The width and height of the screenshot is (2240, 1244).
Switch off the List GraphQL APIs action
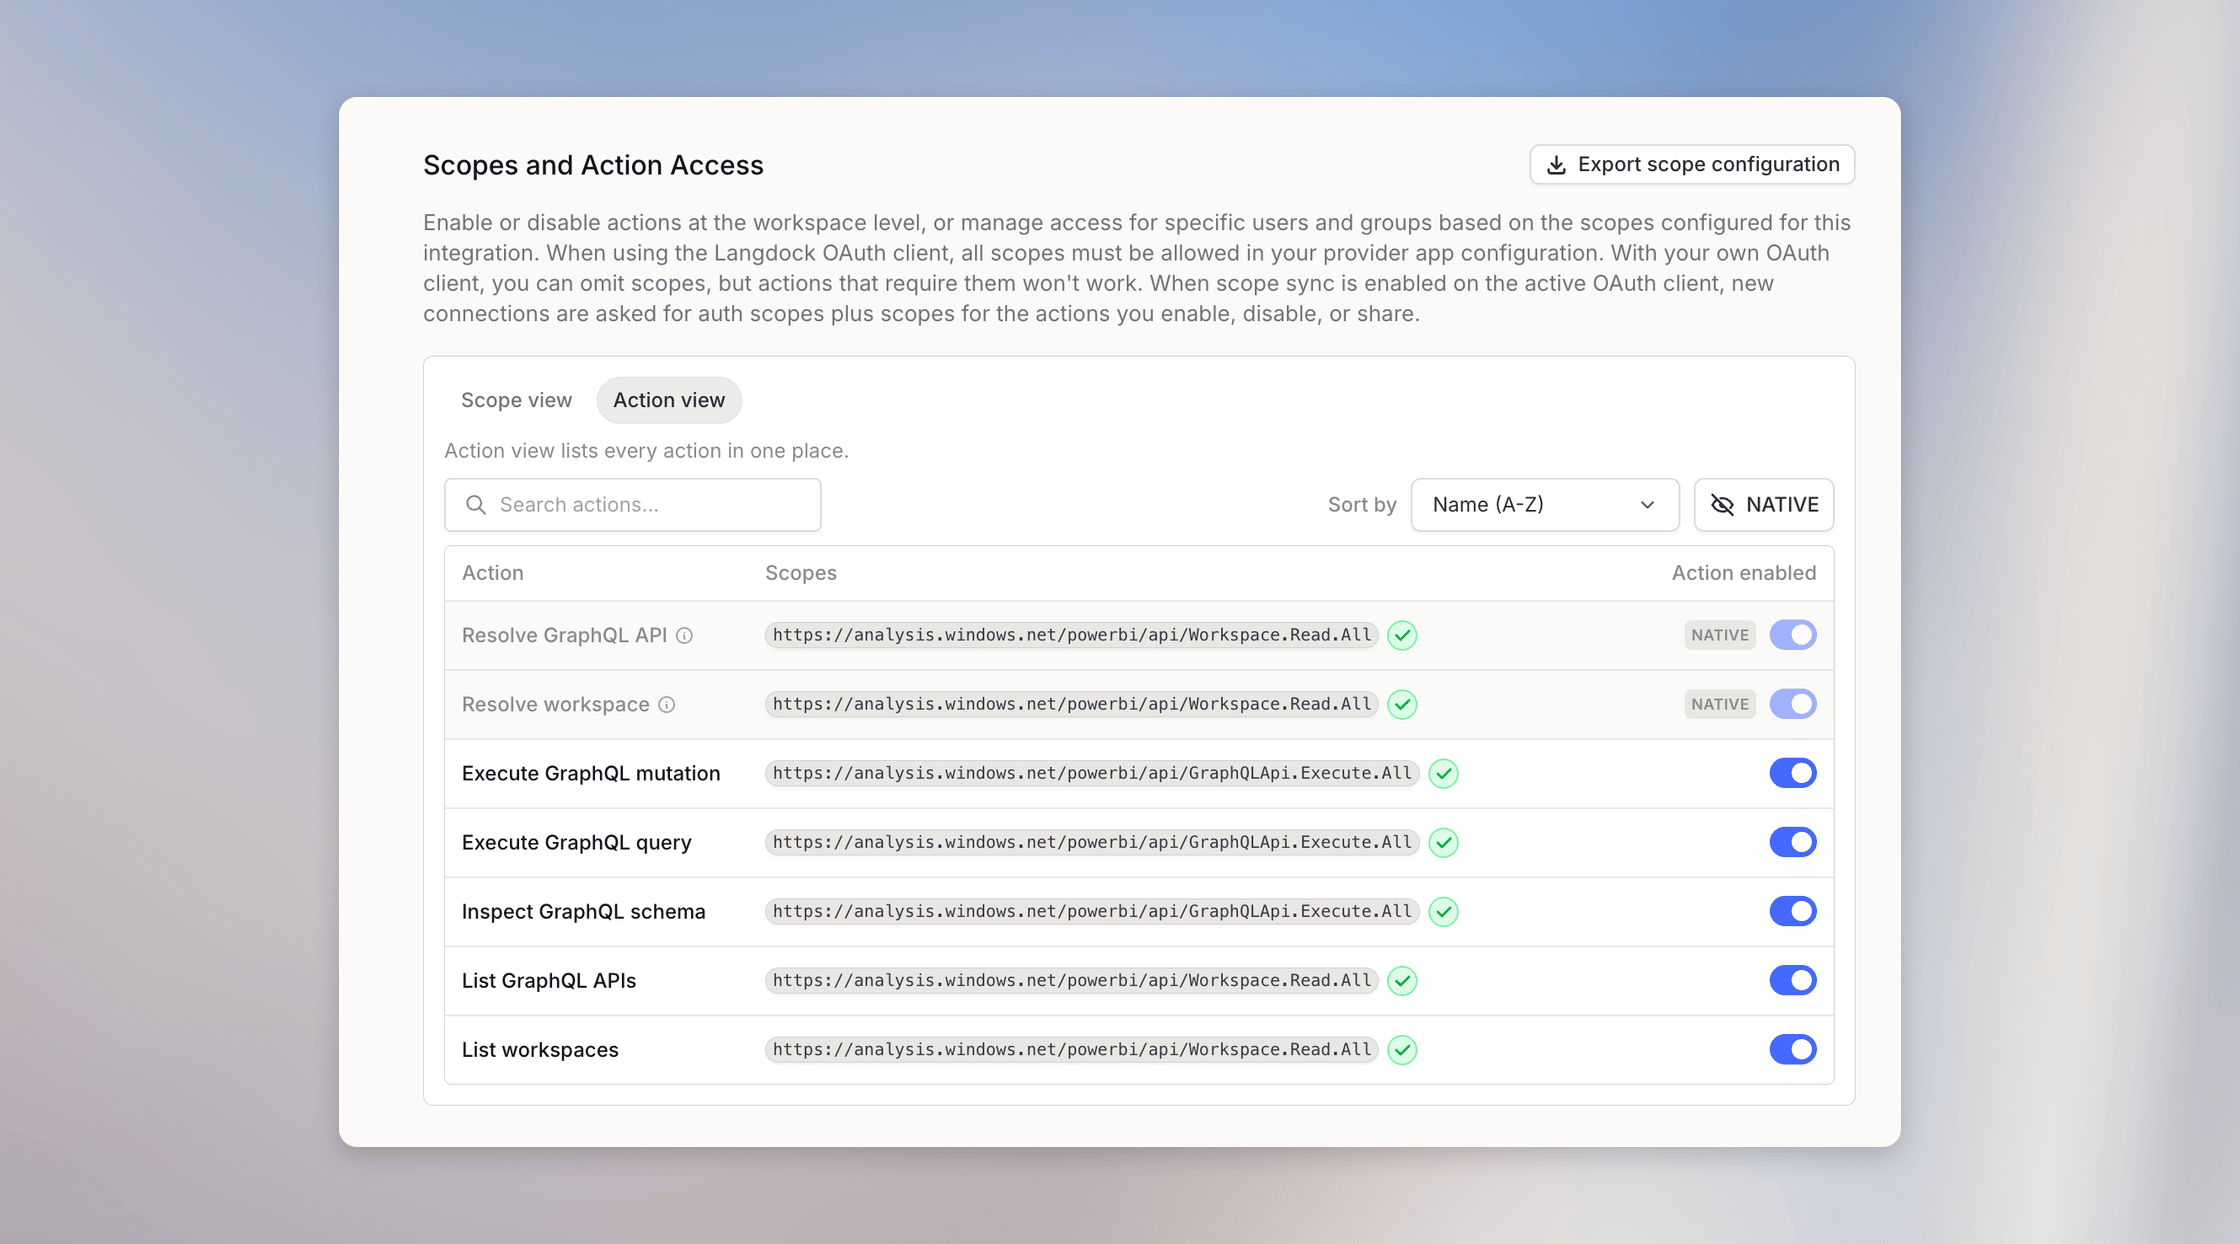coord(1792,980)
